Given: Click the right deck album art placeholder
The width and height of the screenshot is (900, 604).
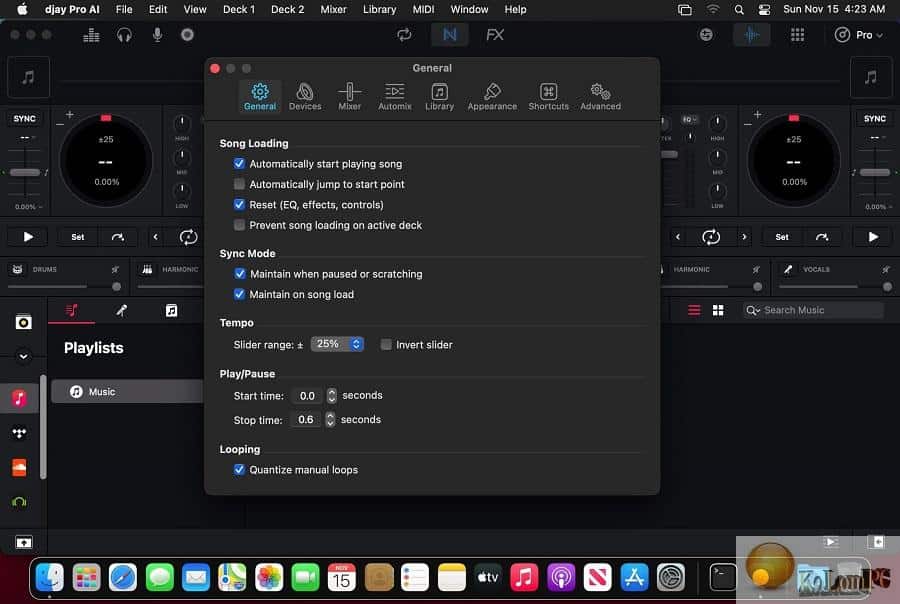Looking at the screenshot, I should pyautogui.click(x=871, y=77).
